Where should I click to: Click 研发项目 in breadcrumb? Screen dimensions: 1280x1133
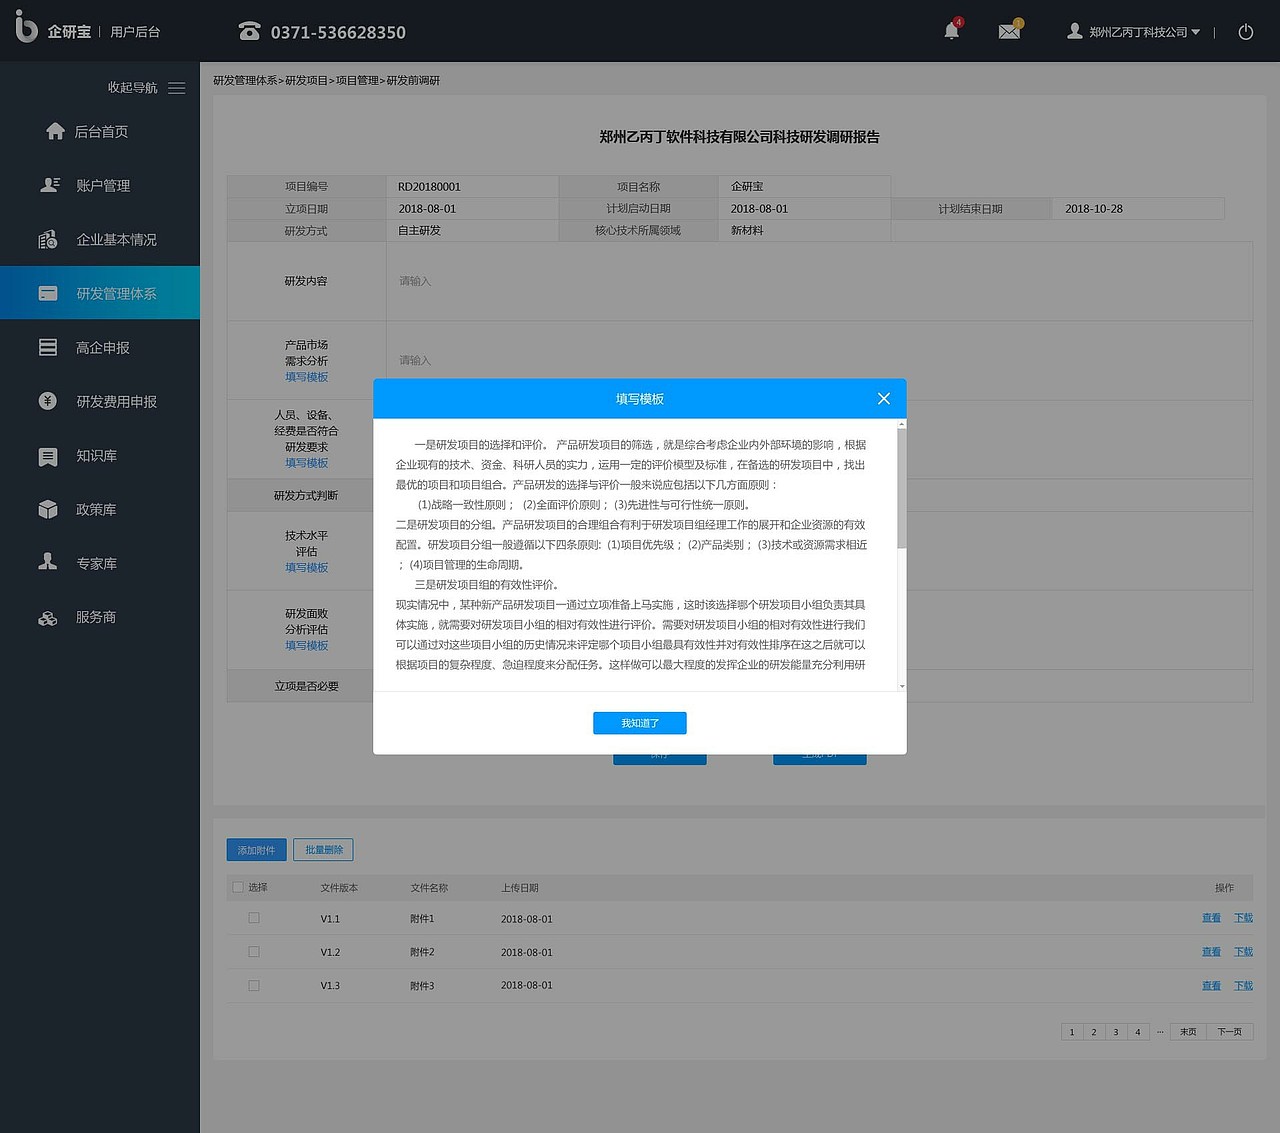(x=306, y=80)
